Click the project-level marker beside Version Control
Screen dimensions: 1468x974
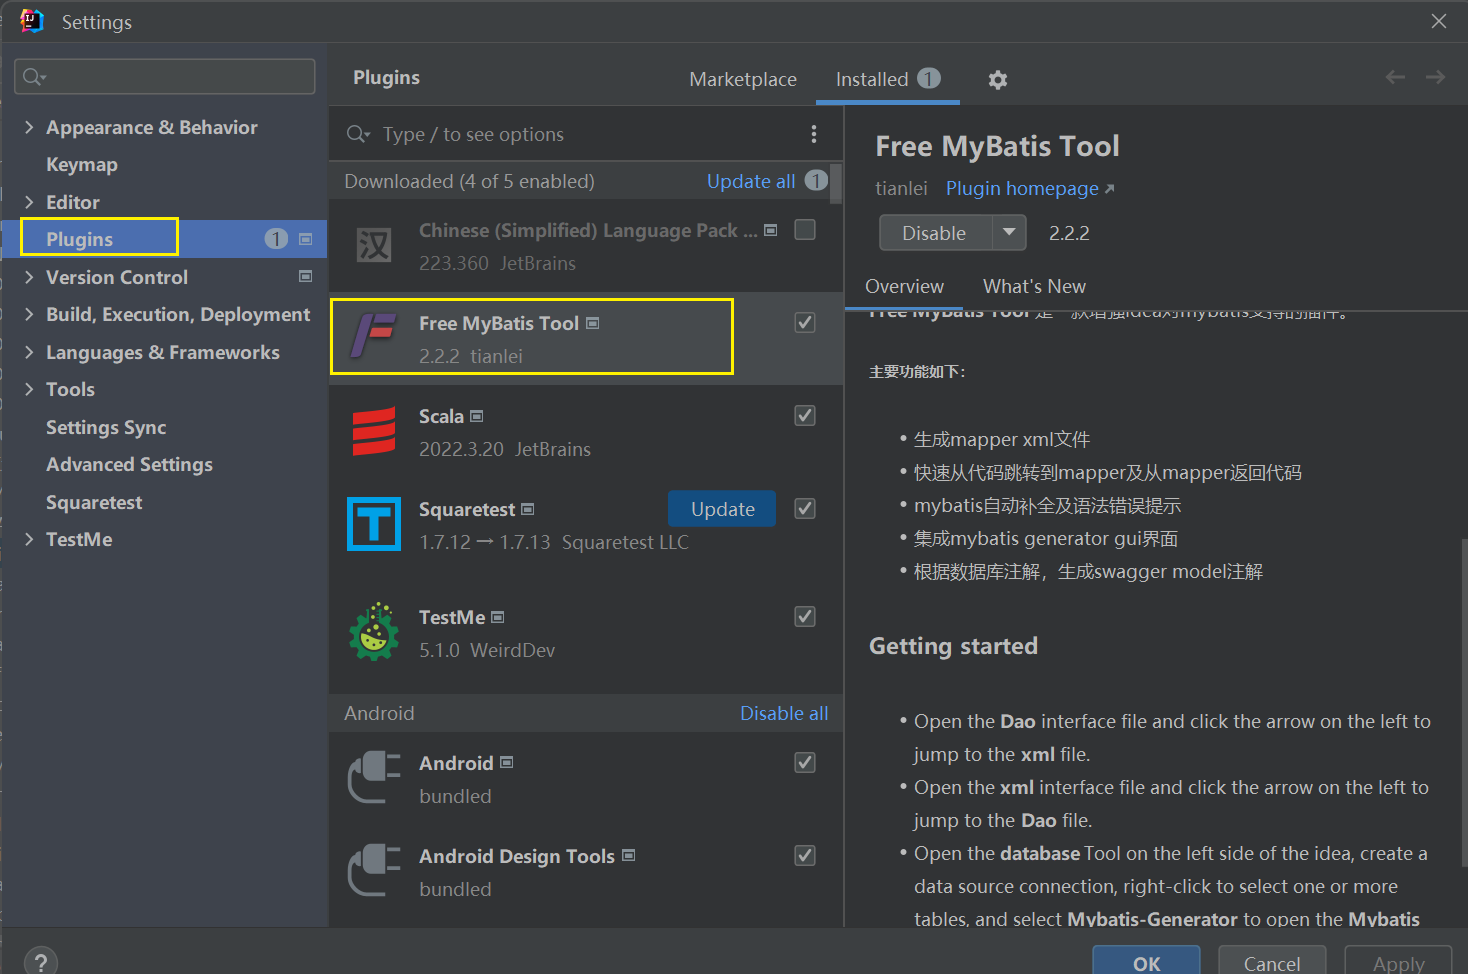(306, 276)
